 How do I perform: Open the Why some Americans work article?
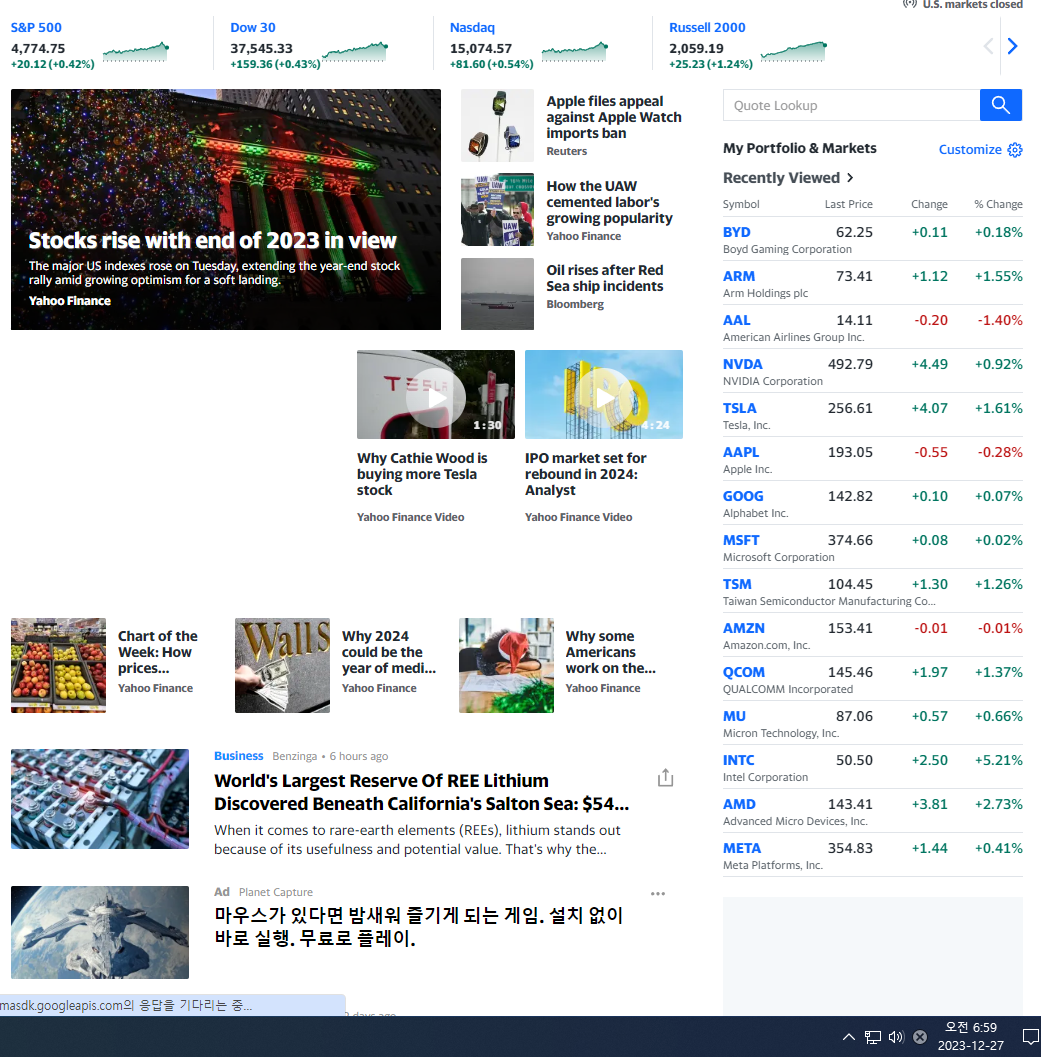[611, 652]
